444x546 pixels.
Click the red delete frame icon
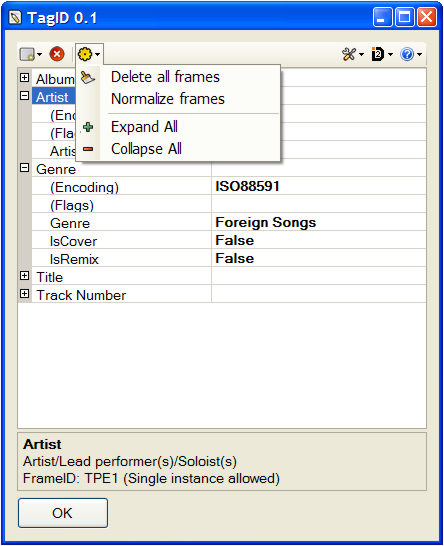tap(57, 54)
